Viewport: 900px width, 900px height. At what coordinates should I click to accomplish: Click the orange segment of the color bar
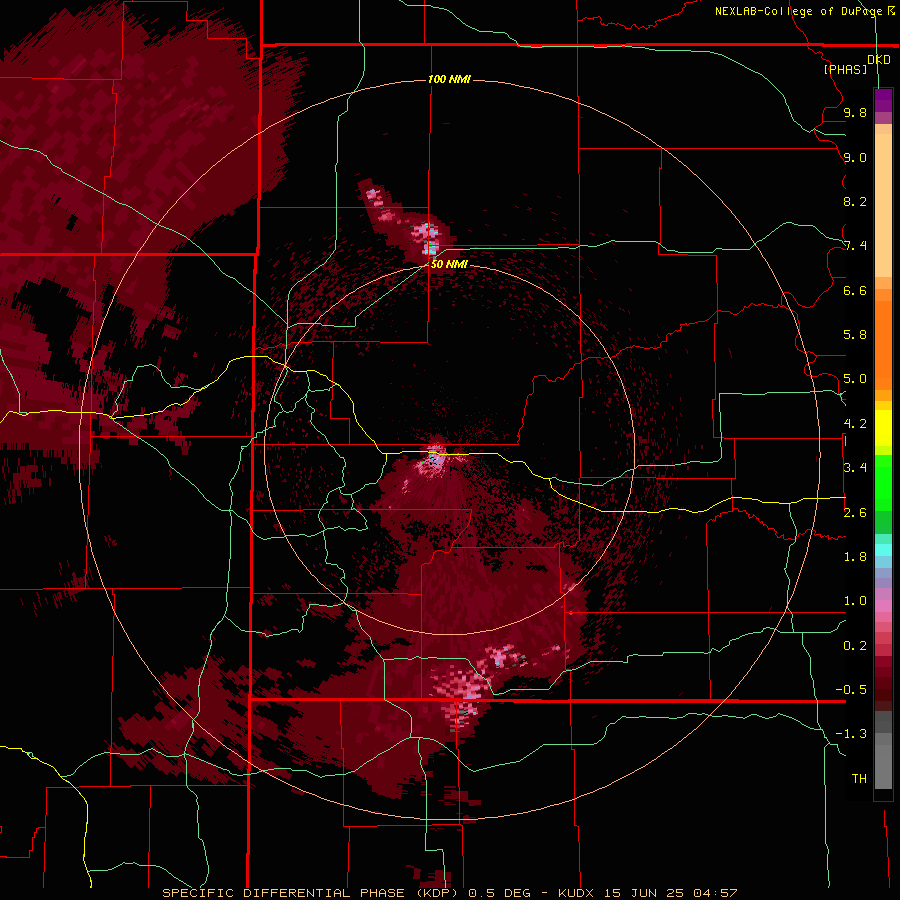coord(883,338)
